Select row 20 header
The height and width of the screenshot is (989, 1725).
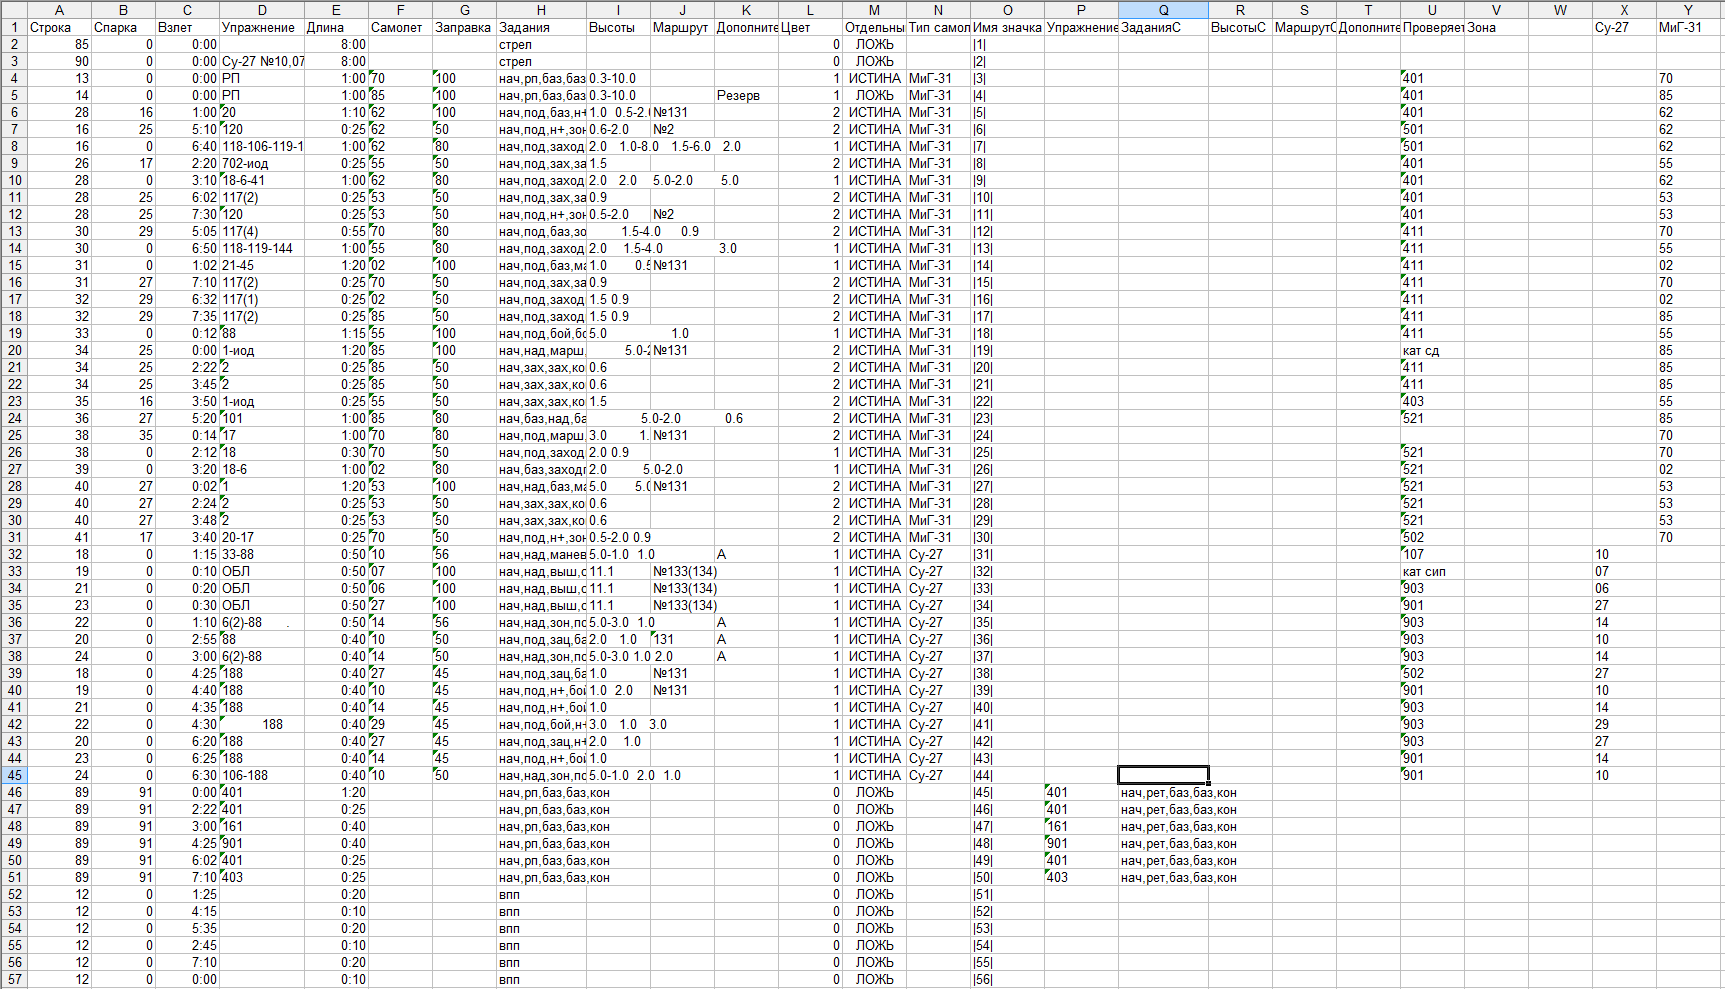(x=14, y=350)
